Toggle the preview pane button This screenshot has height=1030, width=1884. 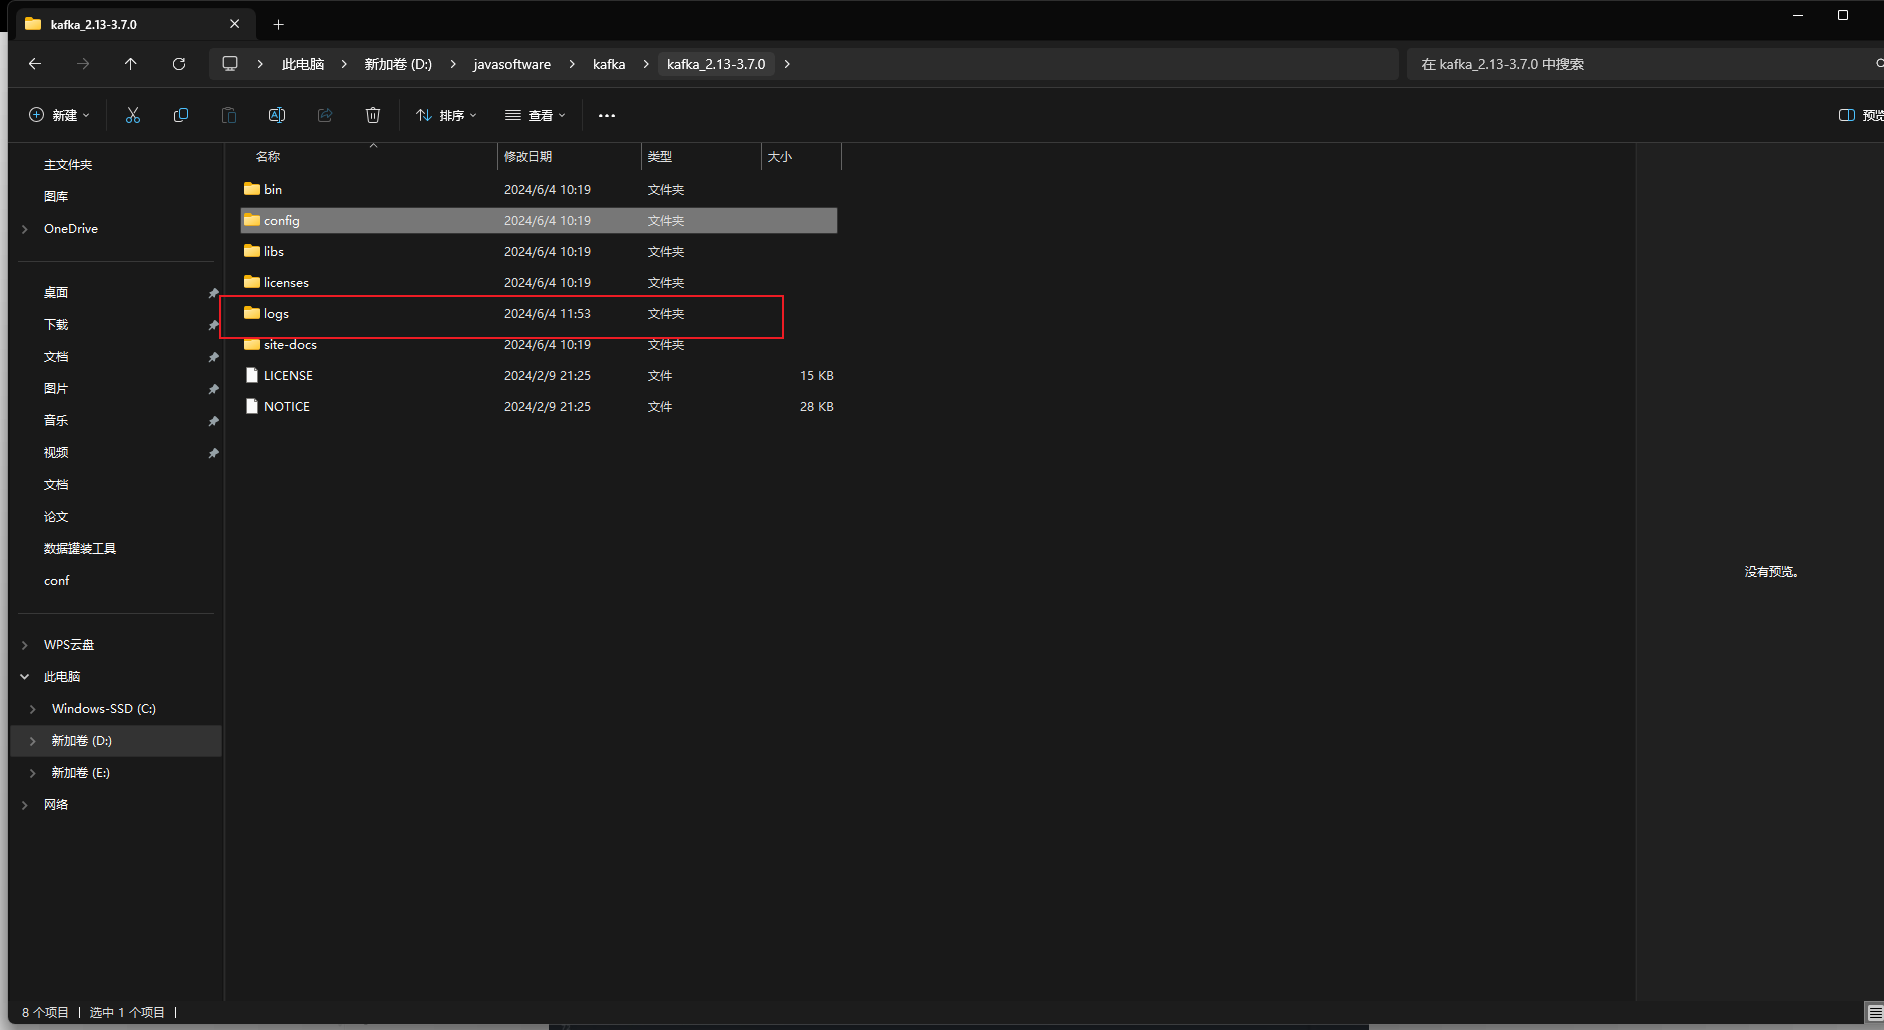tap(1860, 115)
